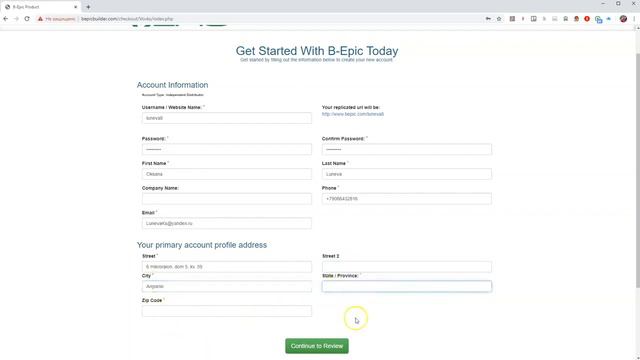This screenshot has width=640, height=360.
Task: Click the State / Province field
Action: click(x=407, y=286)
